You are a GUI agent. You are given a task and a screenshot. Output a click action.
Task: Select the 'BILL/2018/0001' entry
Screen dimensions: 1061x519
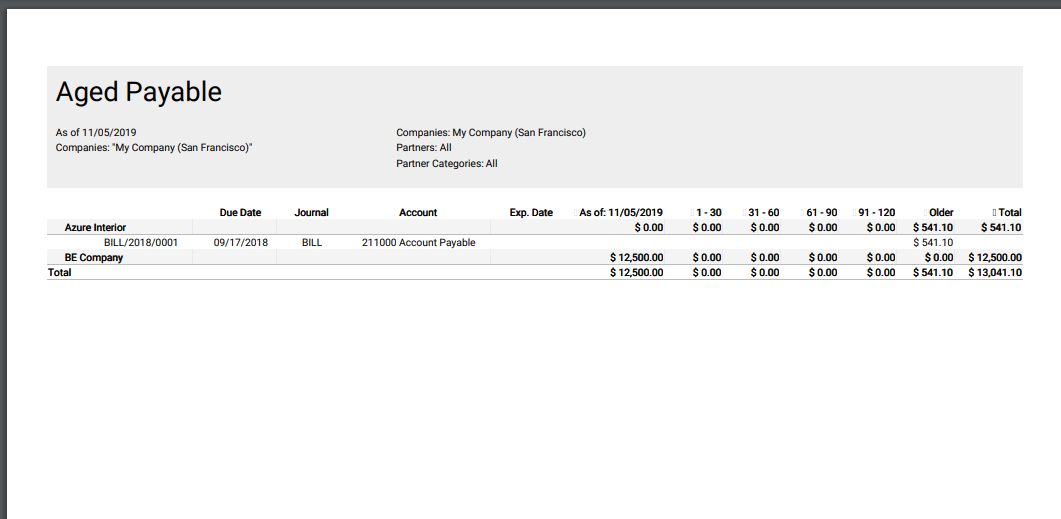[x=141, y=242]
